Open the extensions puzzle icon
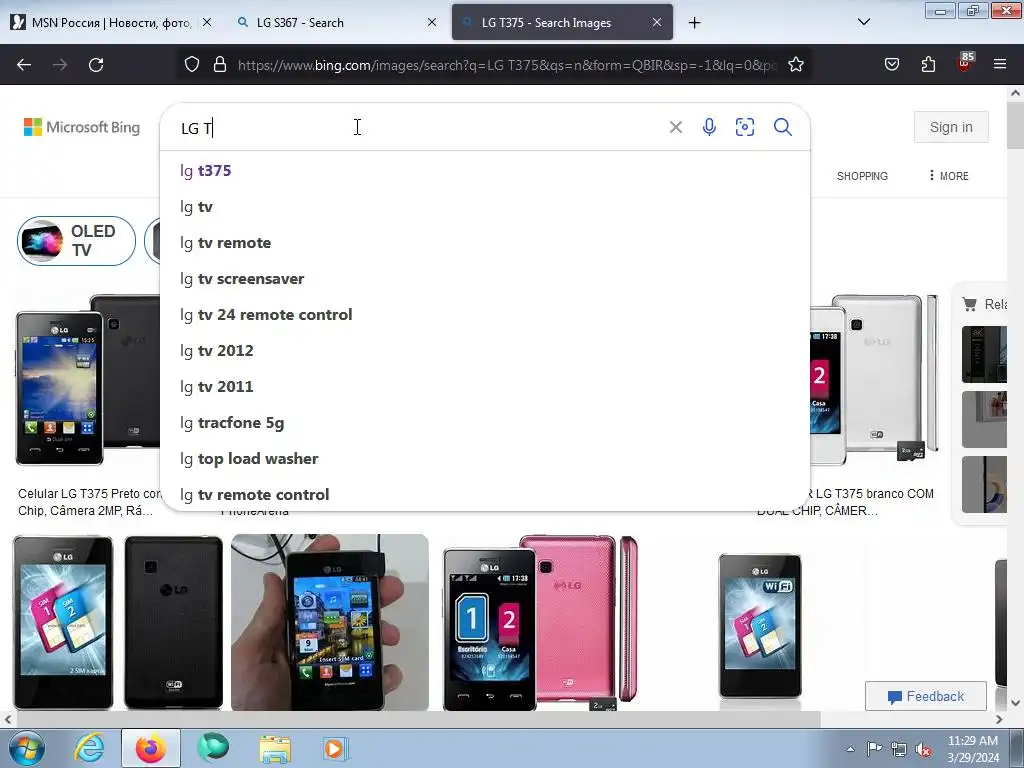The height and width of the screenshot is (768, 1024). [x=928, y=65]
